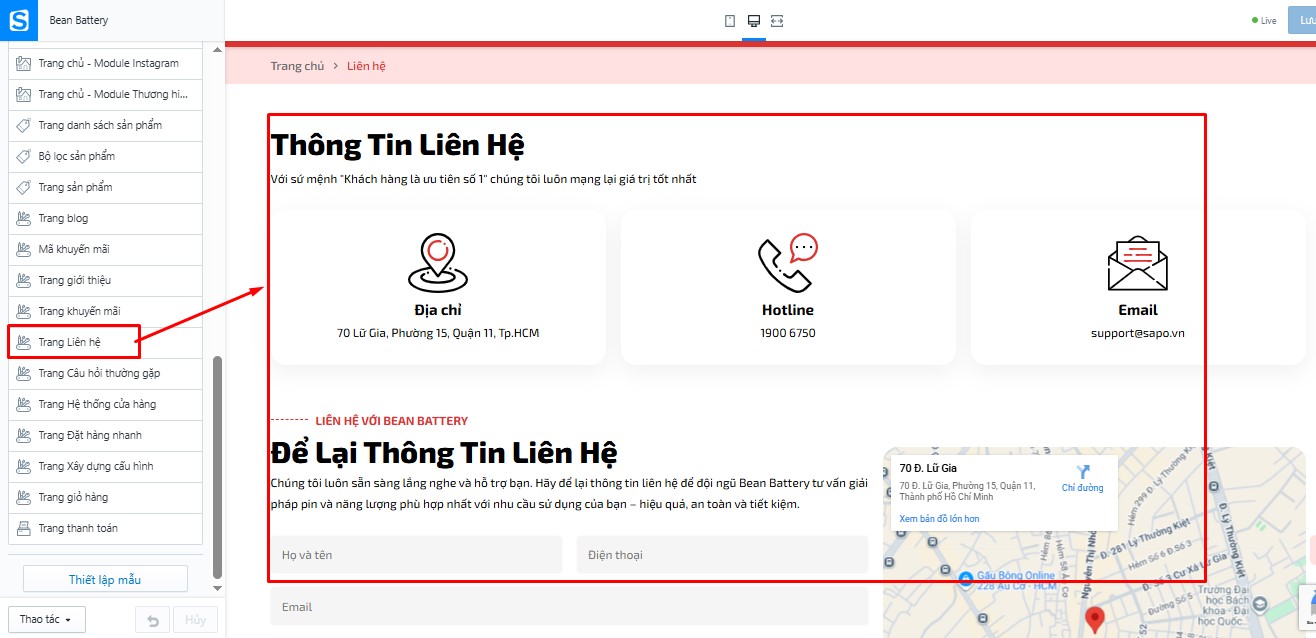Screen dimensions: 1316x638
Task: Click Xem bản đồ lớn hơn link
Action: (x=939, y=519)
